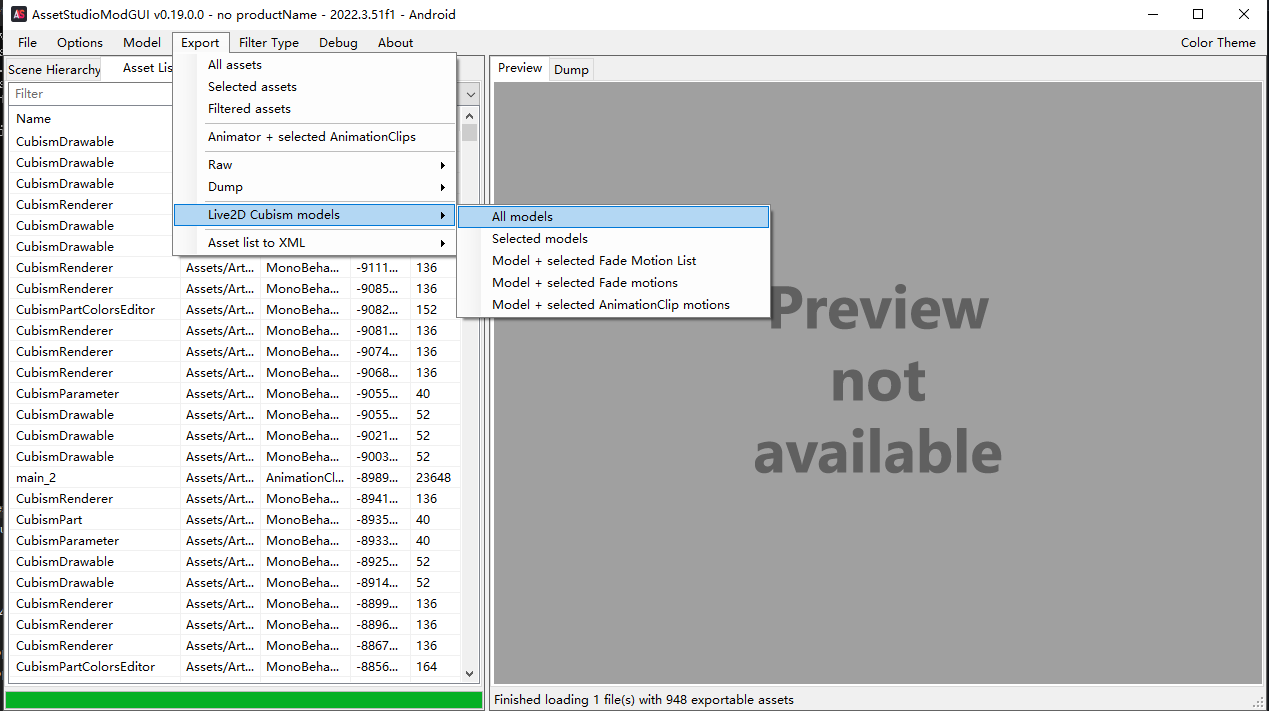Open the Options menu
The width and height of the screenshot is (1269, 711).
click(80, 43)
